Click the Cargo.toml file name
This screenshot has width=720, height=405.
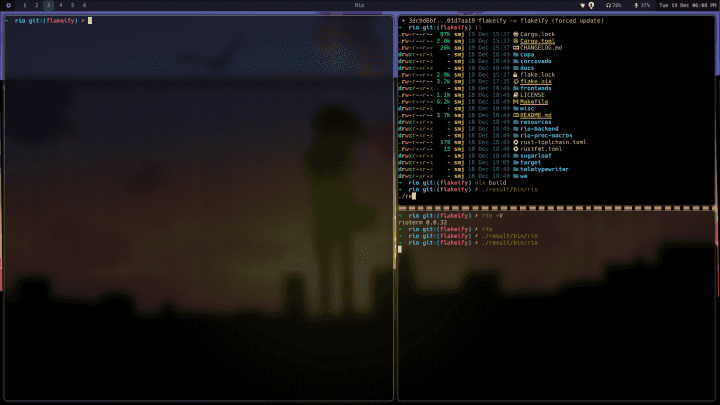coord(537,41)
